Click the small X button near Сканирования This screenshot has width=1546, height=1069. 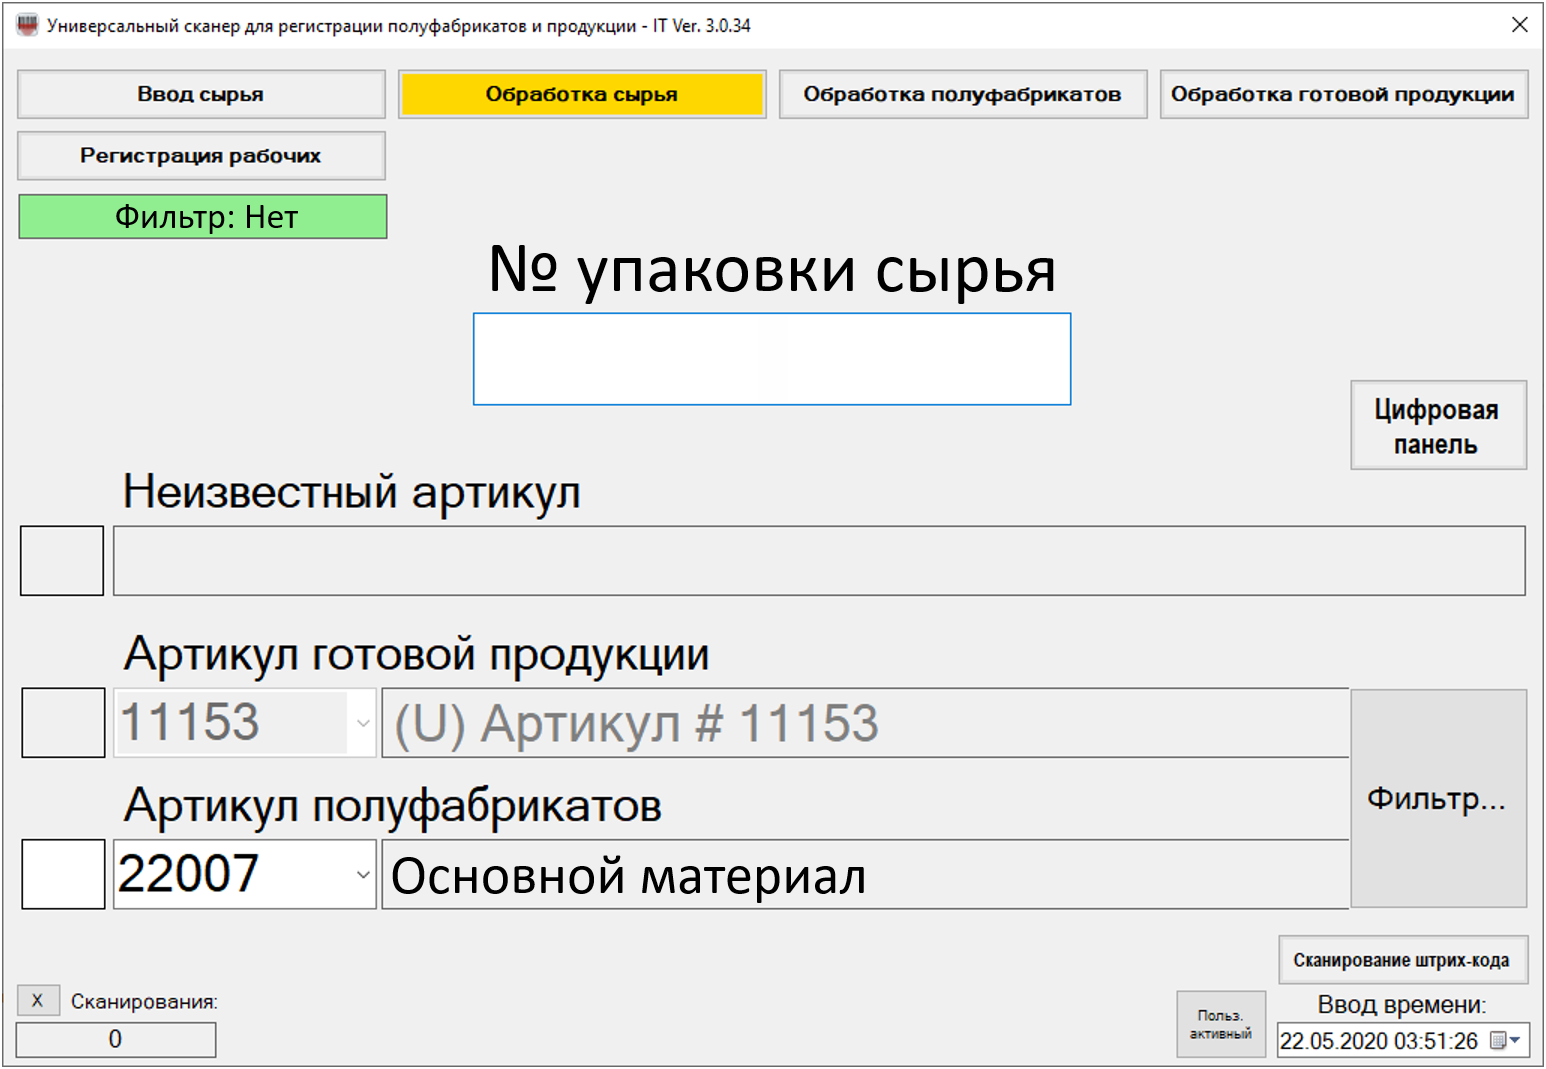[x=38, y=1000]
